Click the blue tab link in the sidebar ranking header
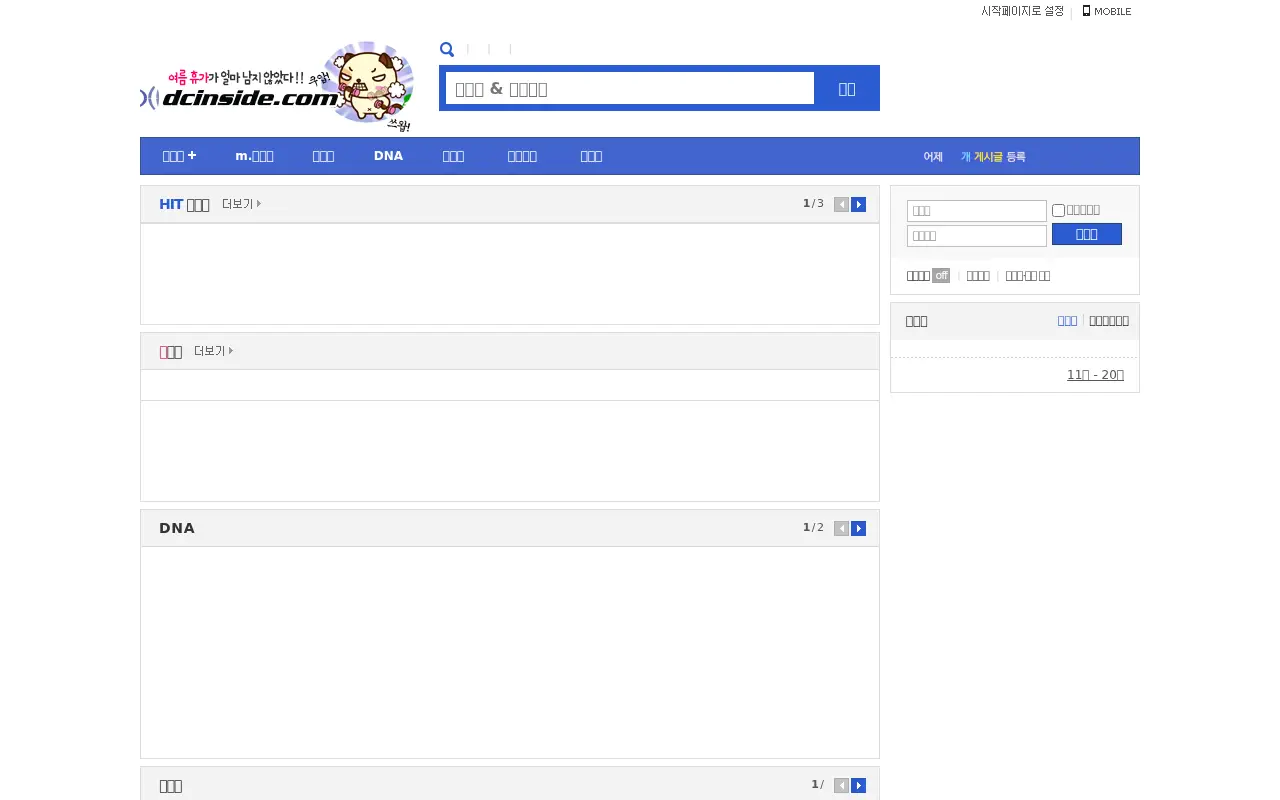1280x800 pixels. point(1067,321)
